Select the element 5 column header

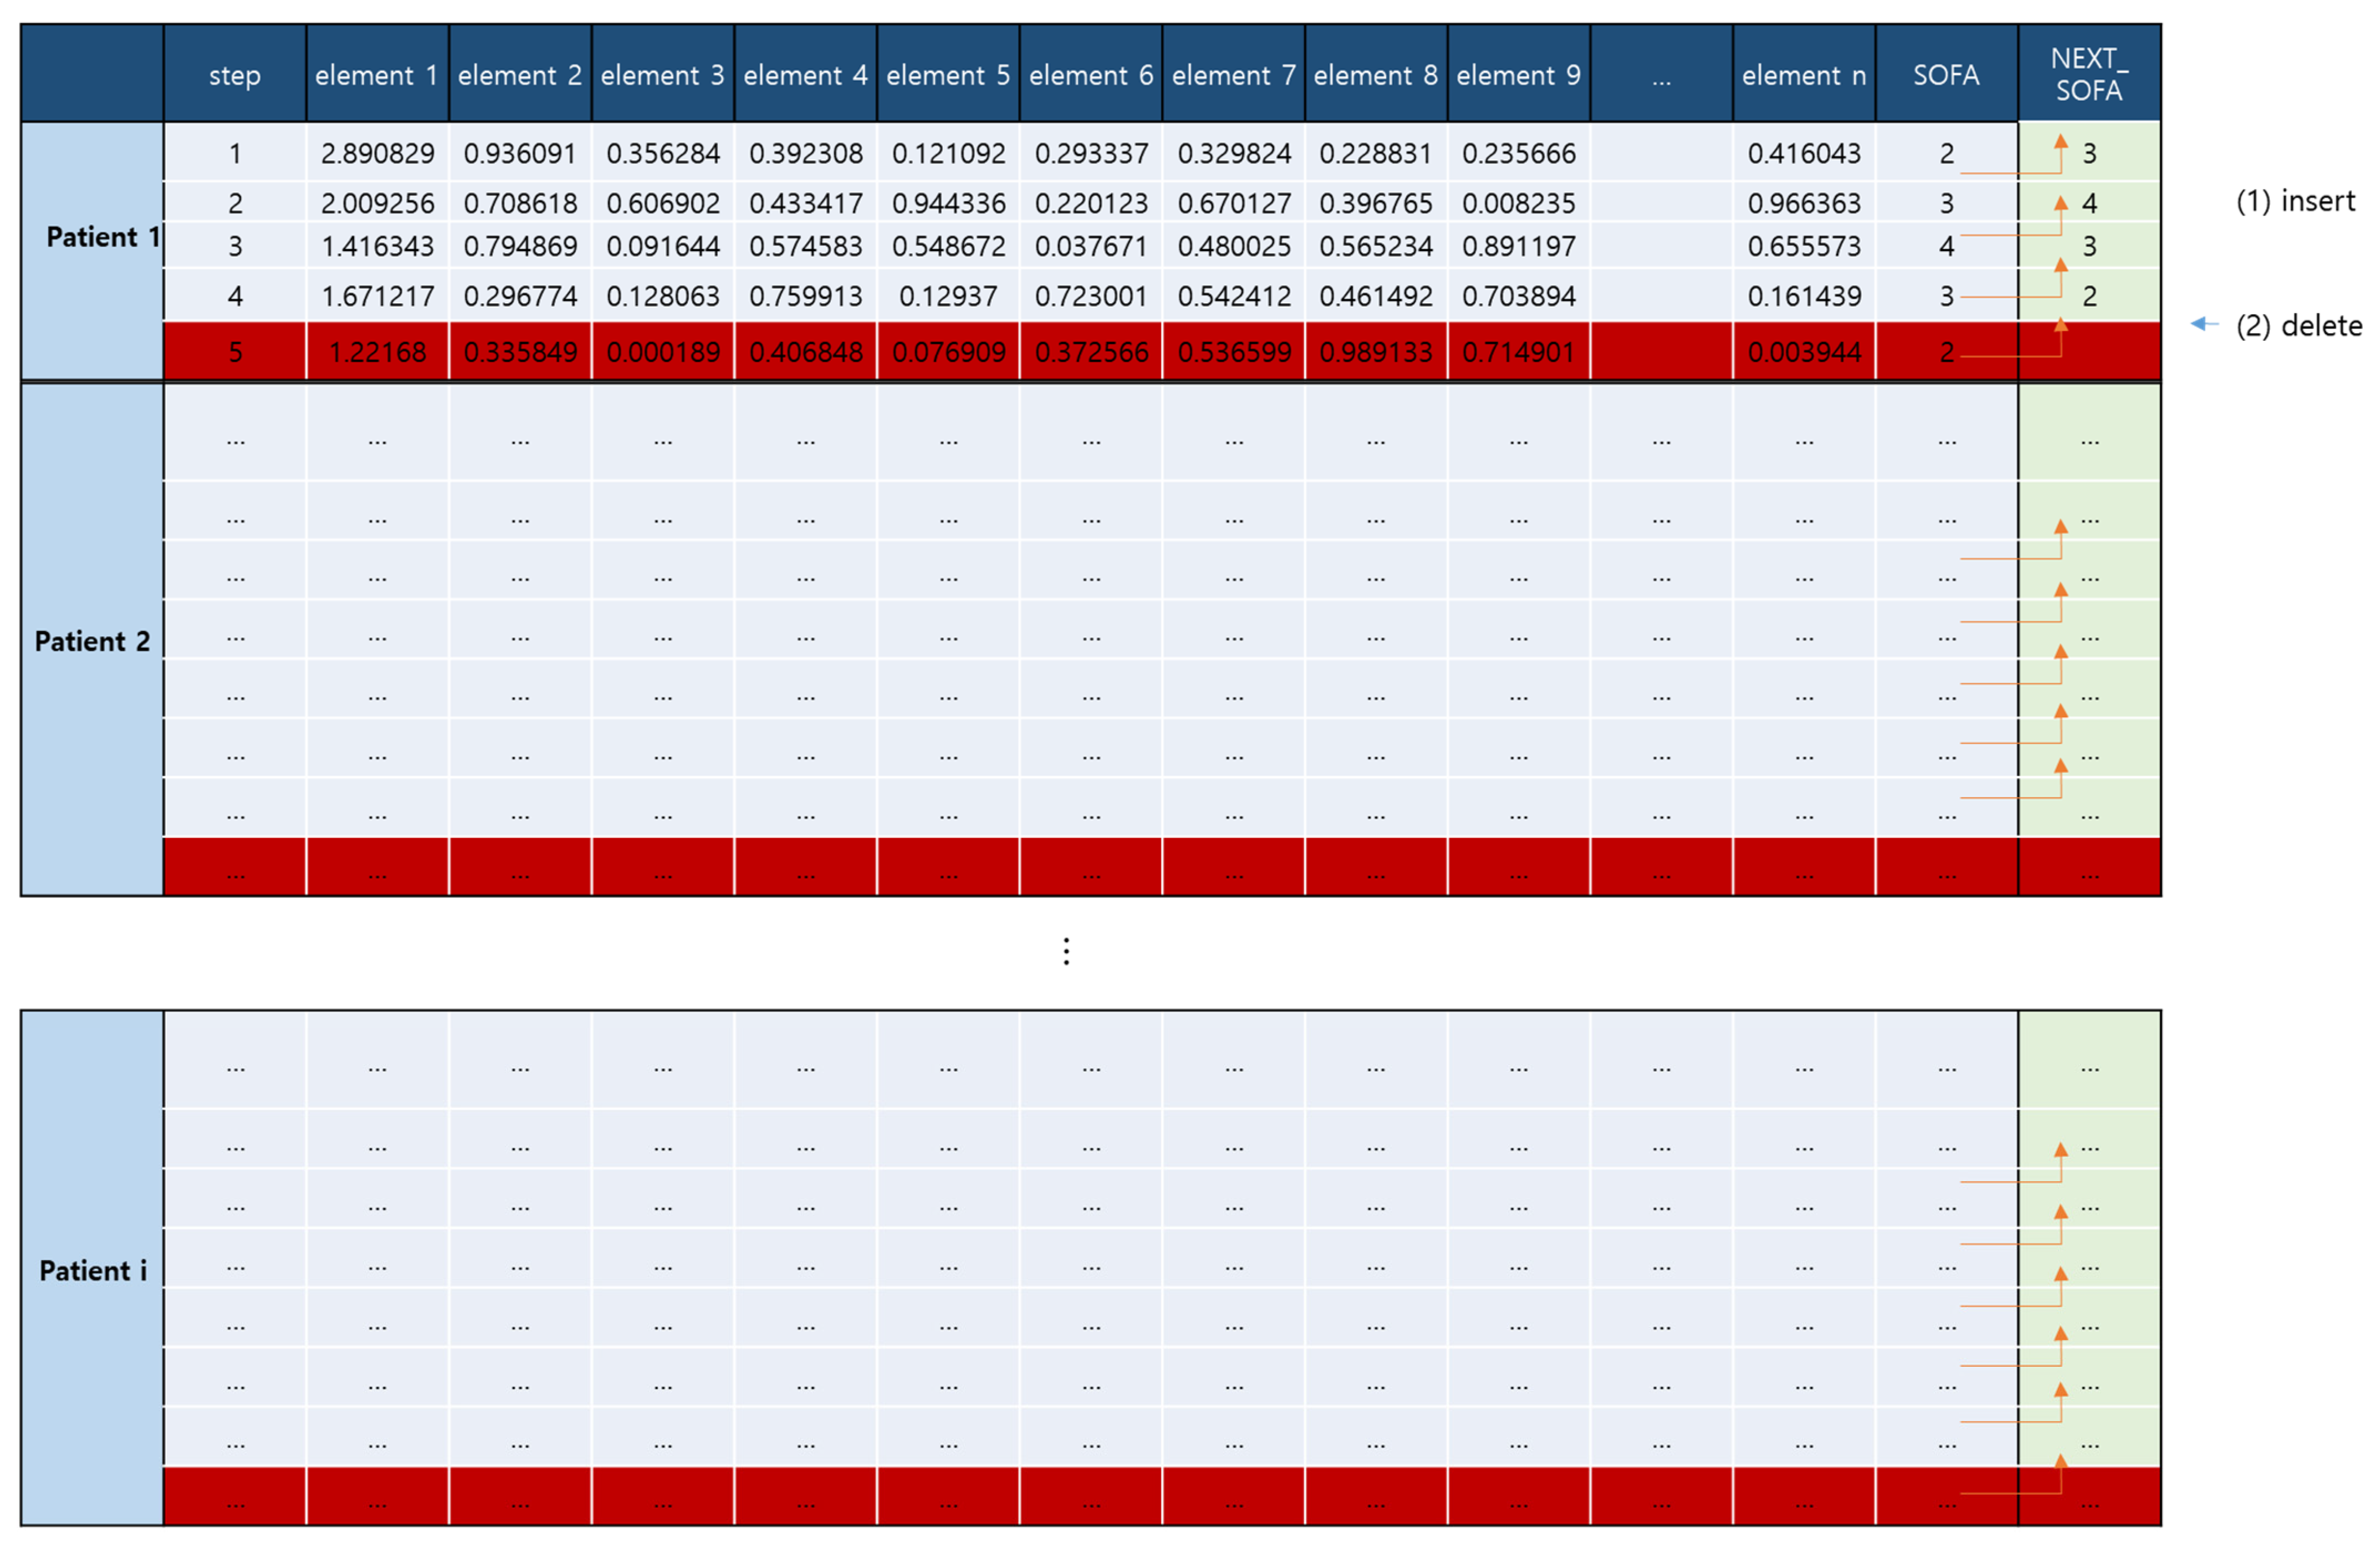click(947, 75)
